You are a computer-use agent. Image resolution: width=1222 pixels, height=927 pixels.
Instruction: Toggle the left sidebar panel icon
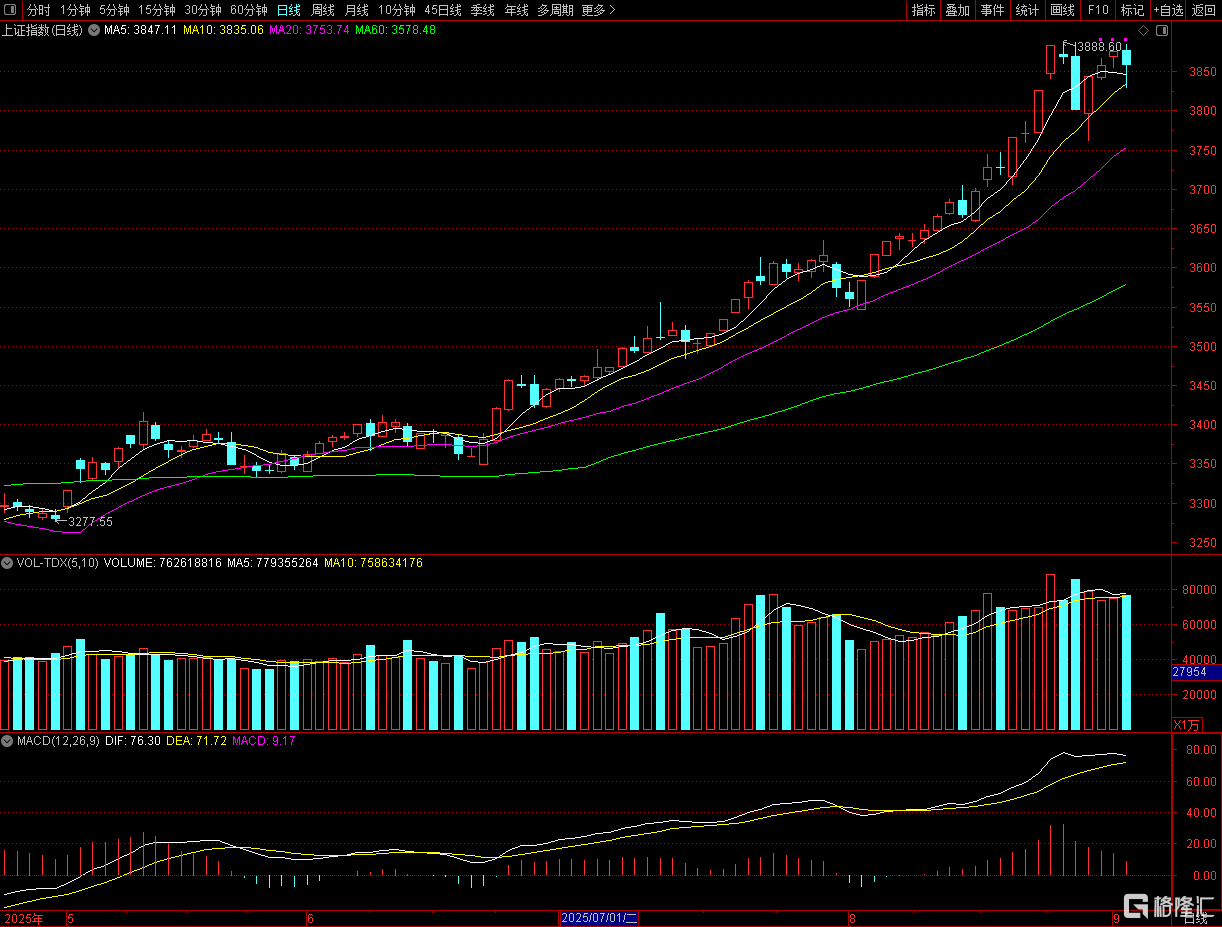click(11, 10)
